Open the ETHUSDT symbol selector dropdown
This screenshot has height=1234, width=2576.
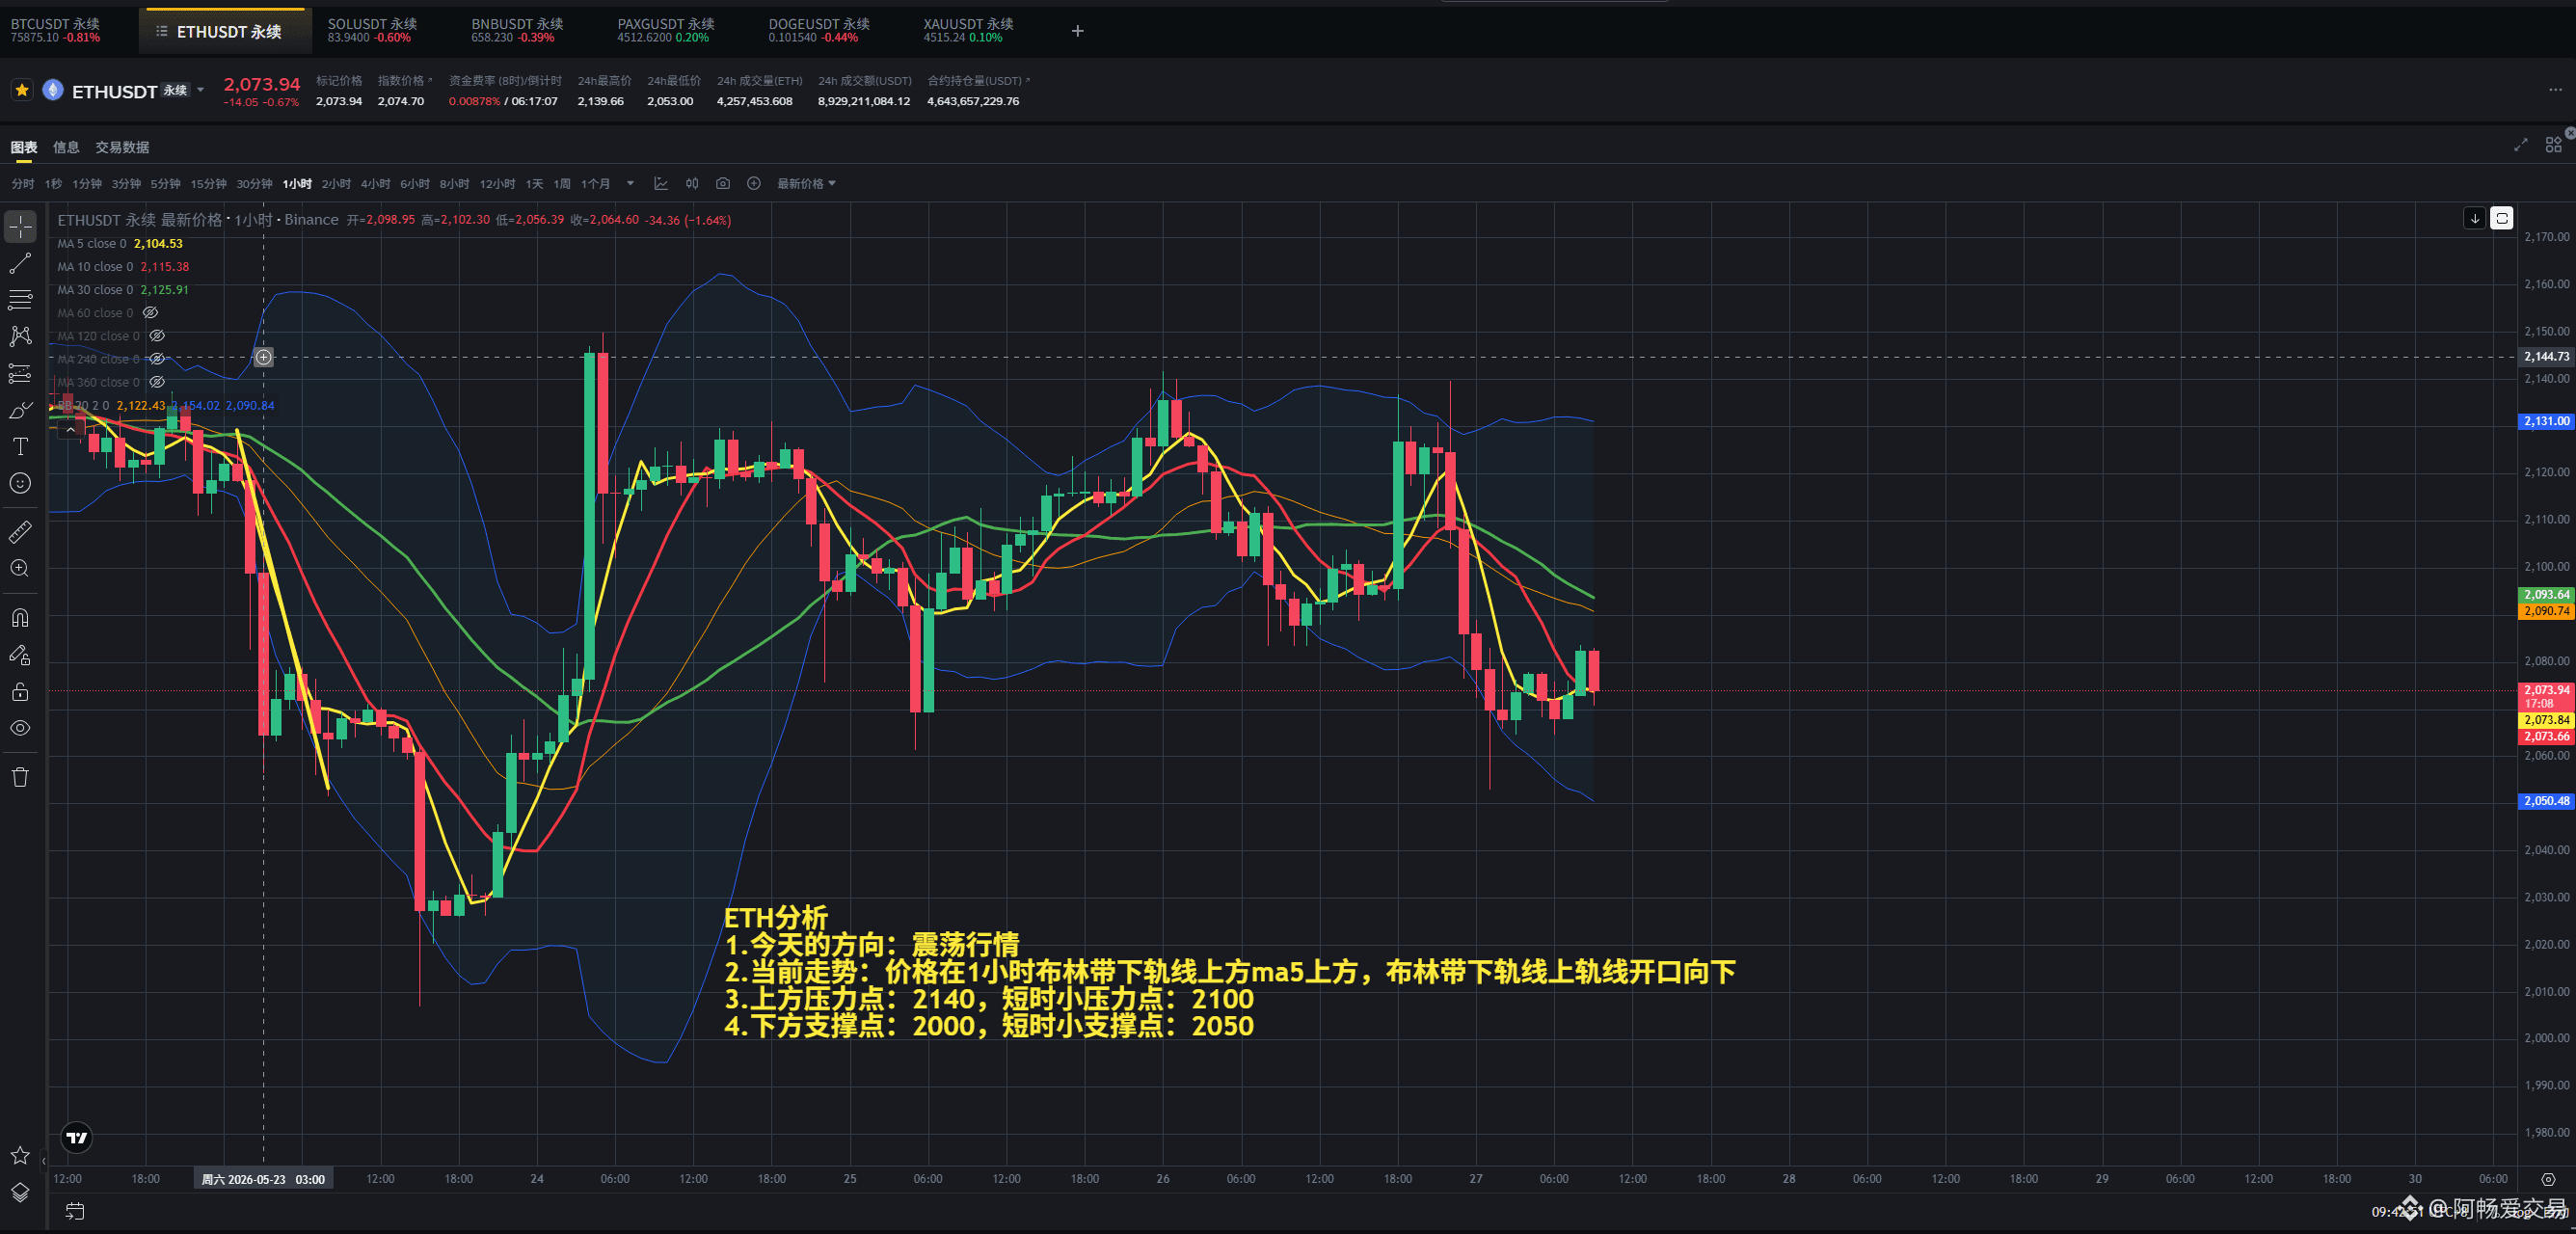pos(201,91)
